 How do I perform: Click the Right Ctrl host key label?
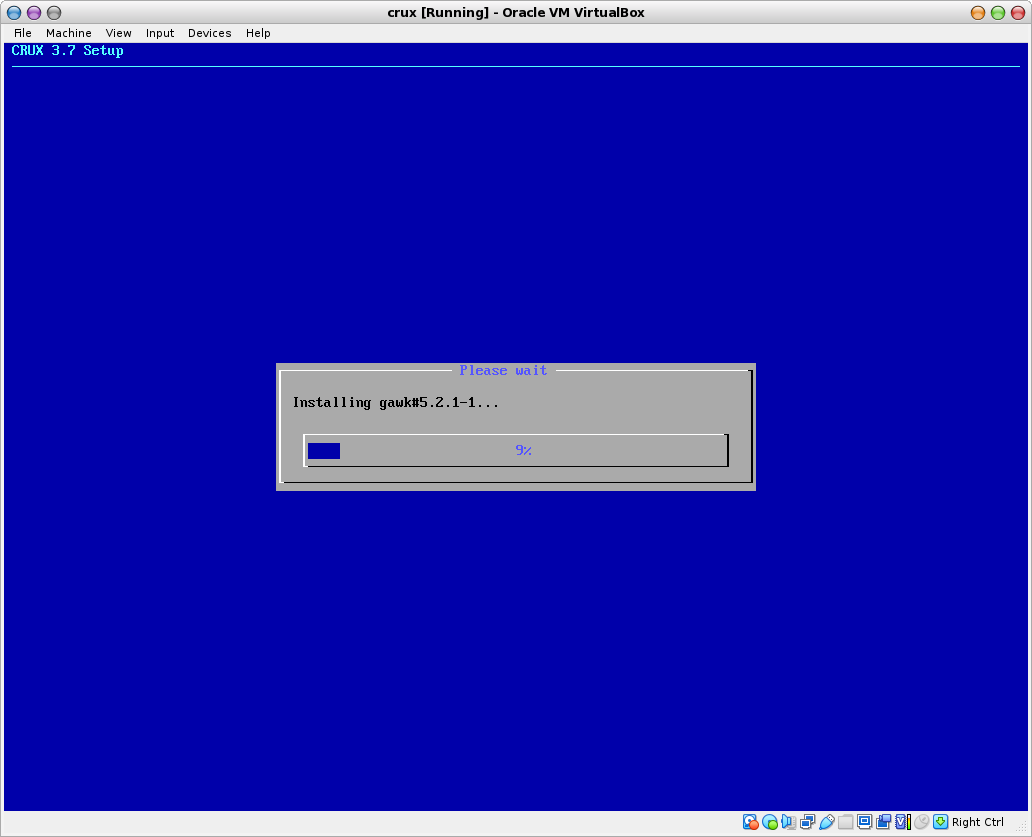(977, 822)
